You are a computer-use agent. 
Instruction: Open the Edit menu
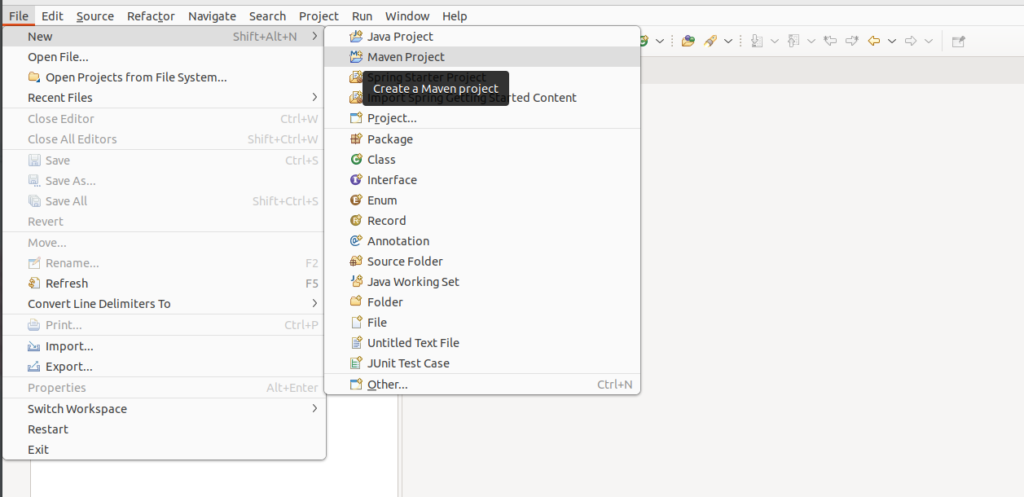click(x=52, y=16)
